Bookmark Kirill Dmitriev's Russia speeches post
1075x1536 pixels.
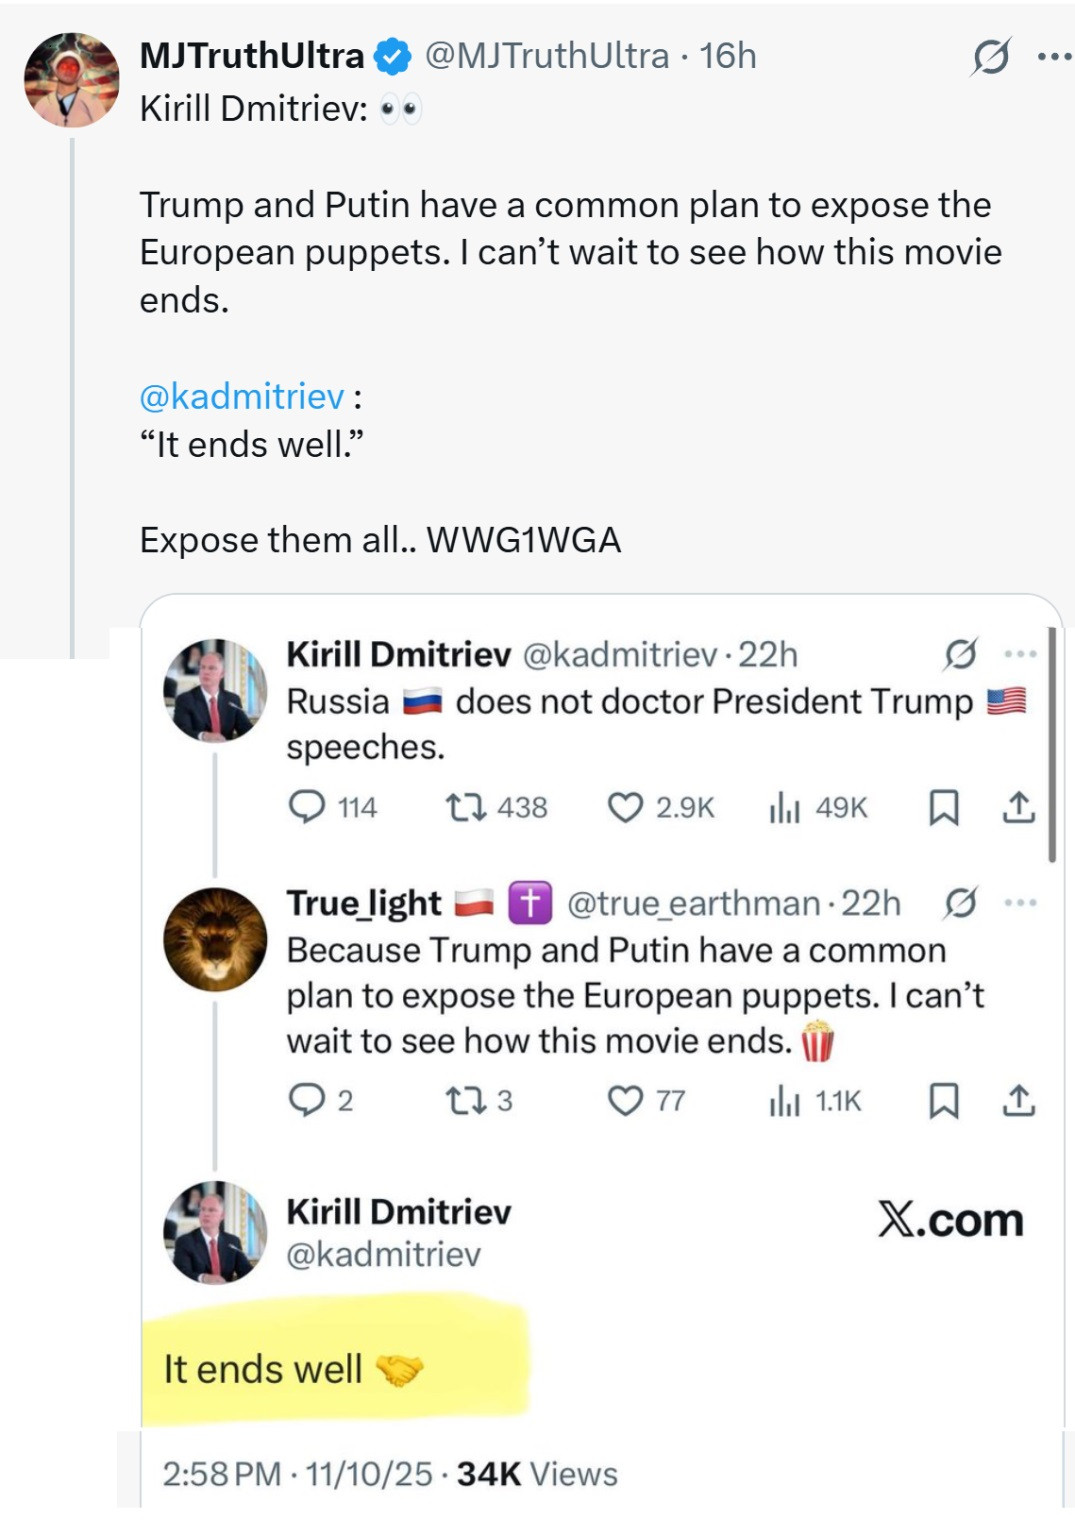pos(943,807)
